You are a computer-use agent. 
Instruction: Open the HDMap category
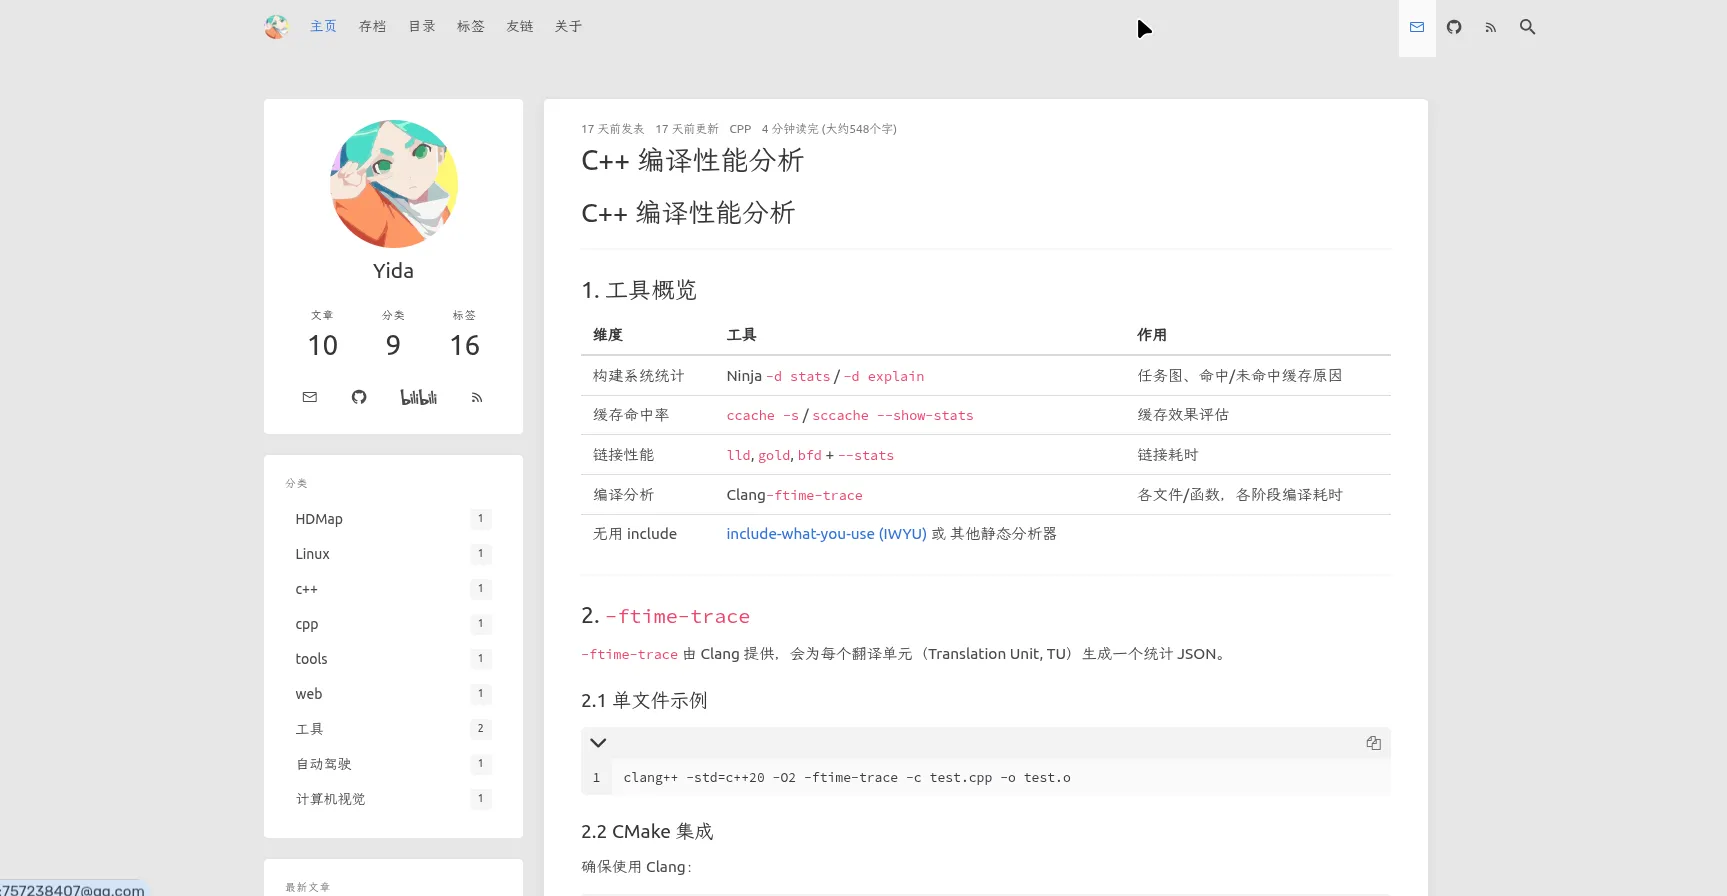(319, 519)
